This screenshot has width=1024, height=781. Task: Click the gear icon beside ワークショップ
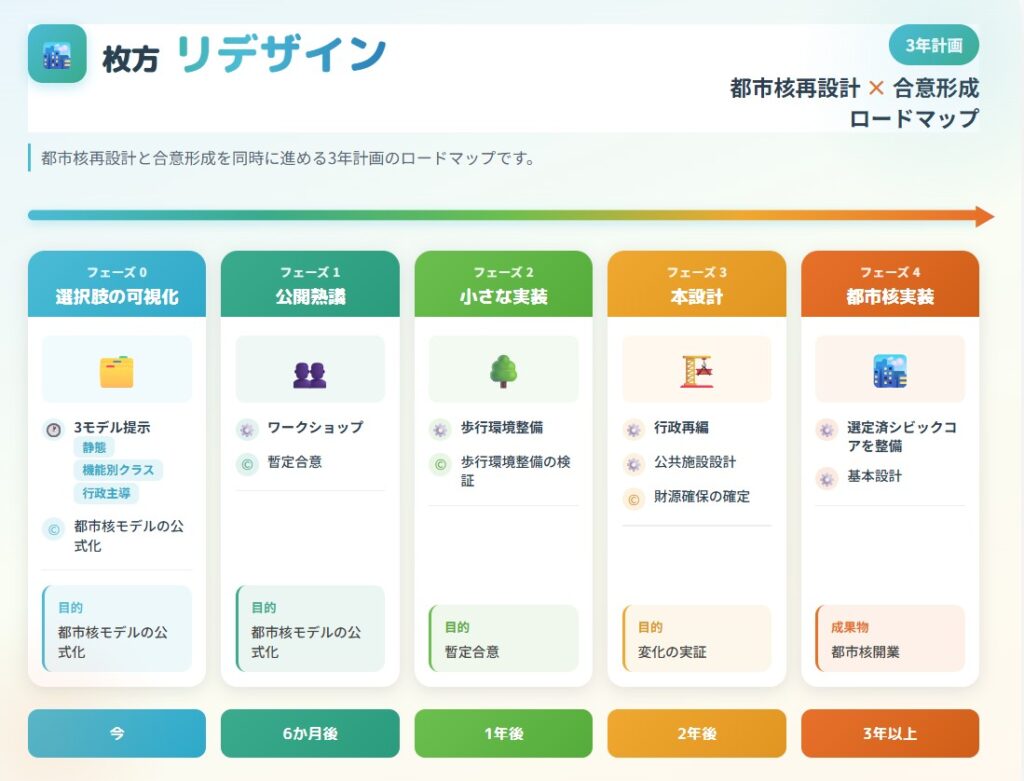(247, 430)
